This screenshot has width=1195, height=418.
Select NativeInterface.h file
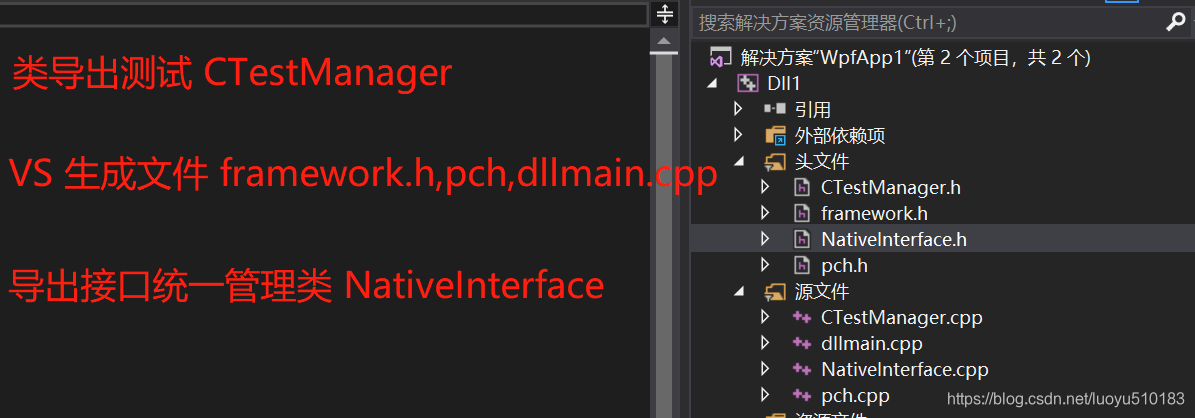(x=894, y=240)
